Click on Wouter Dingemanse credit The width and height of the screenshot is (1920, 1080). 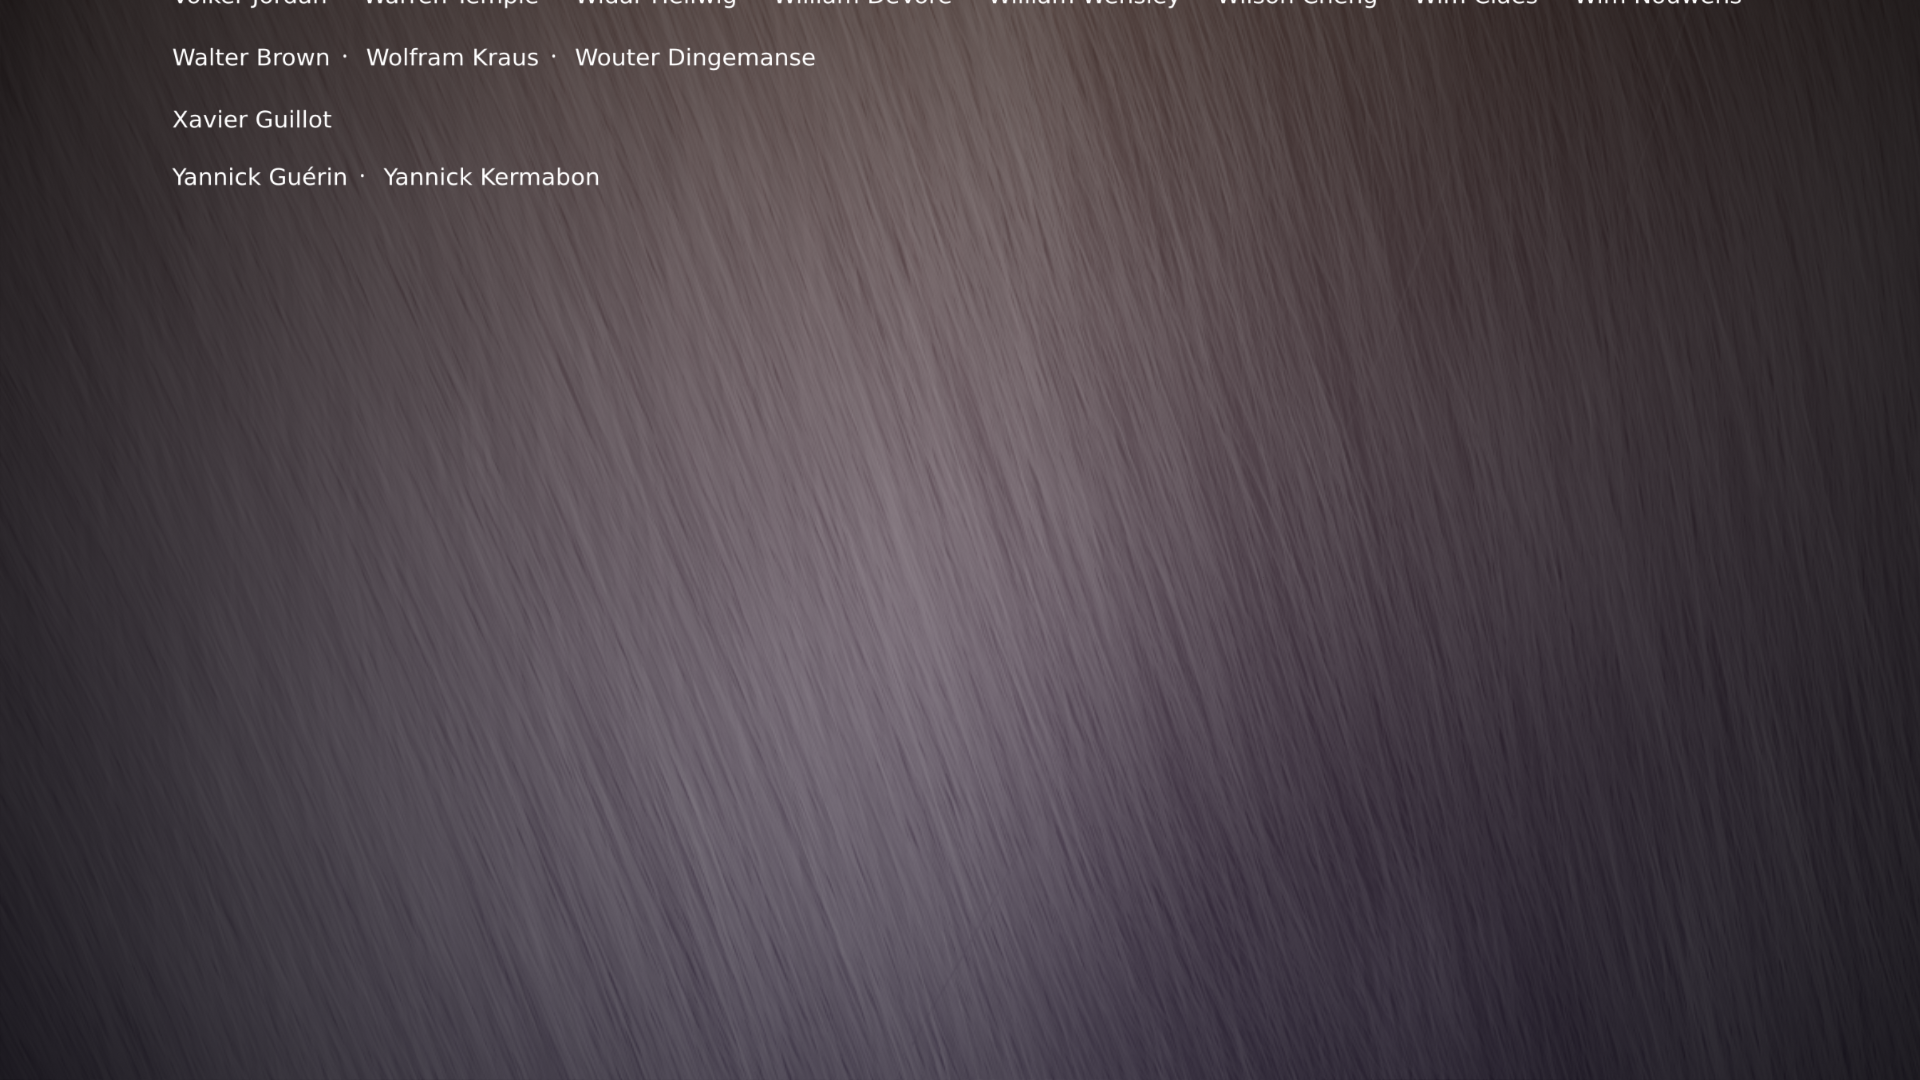tap(694, 58)
